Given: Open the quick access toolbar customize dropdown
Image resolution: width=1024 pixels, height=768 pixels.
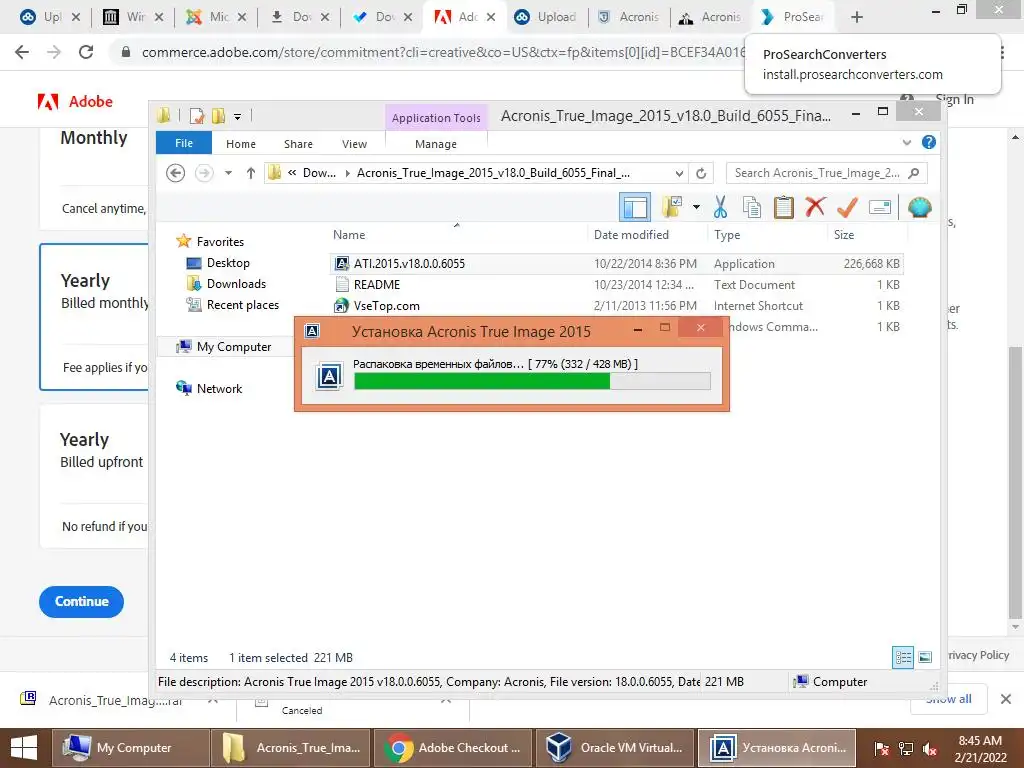Looking at the screenshot, I should click(x=238, y=117).
